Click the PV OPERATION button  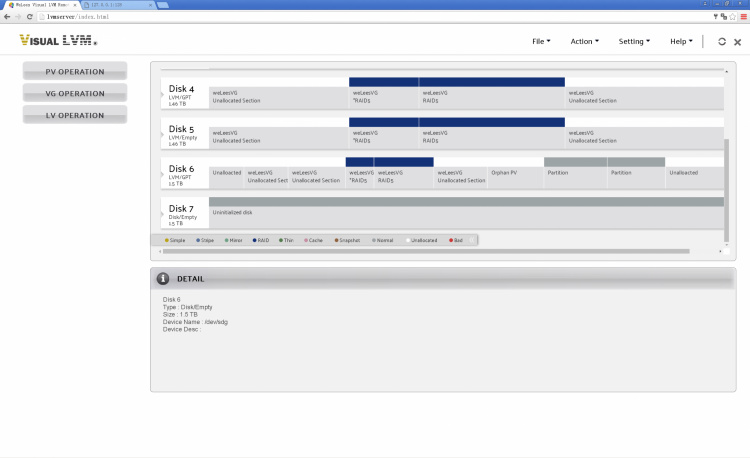pos(75,71)
